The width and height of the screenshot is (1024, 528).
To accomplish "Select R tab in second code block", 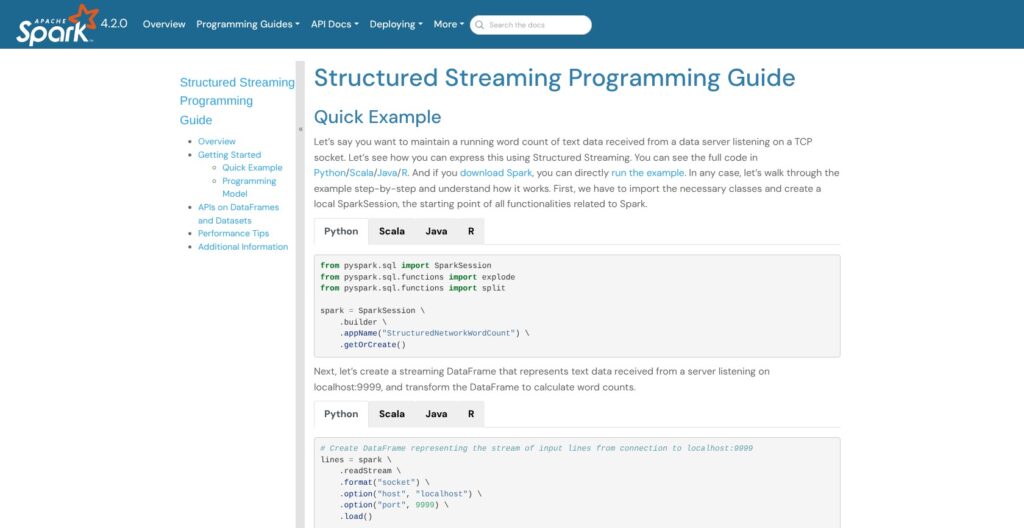I will pyautogui.click(x=471, y=414).
